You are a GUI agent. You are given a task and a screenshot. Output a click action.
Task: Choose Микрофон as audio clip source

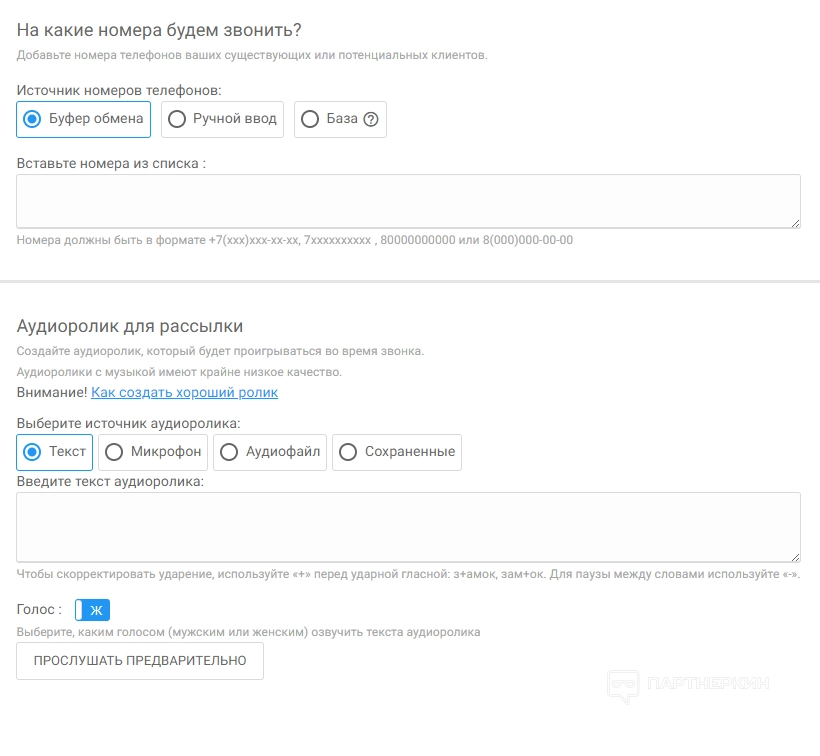pos(153,452)
